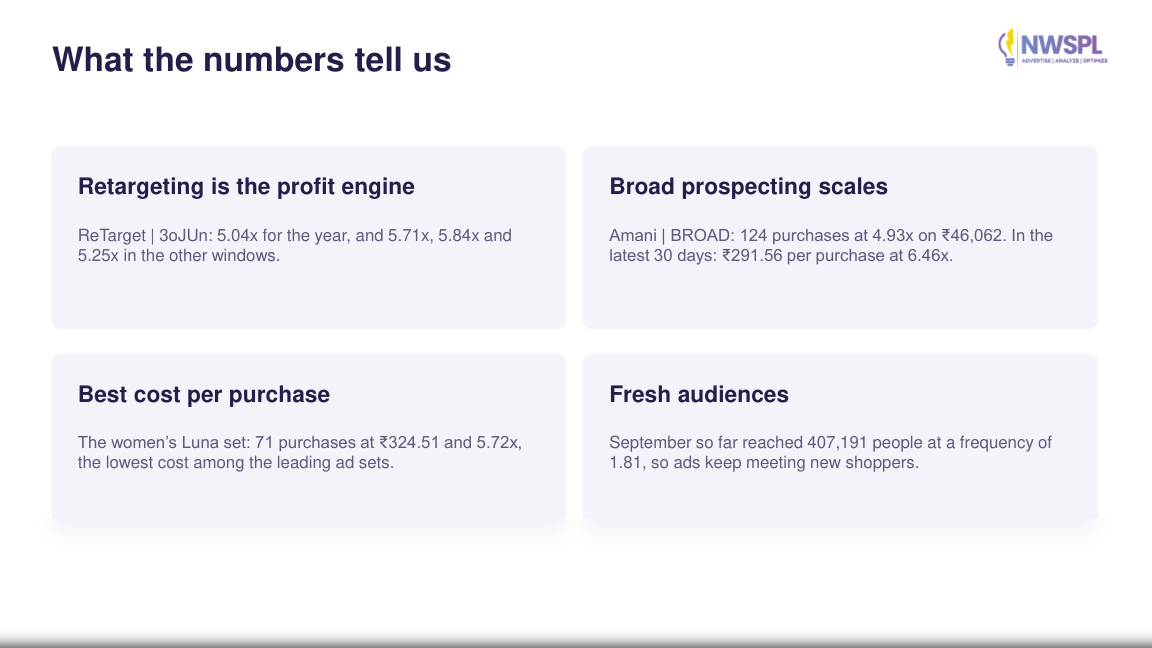Select the 'Fresh audiences' heading
Screen dimensions: 1152x648
point(699,395)
